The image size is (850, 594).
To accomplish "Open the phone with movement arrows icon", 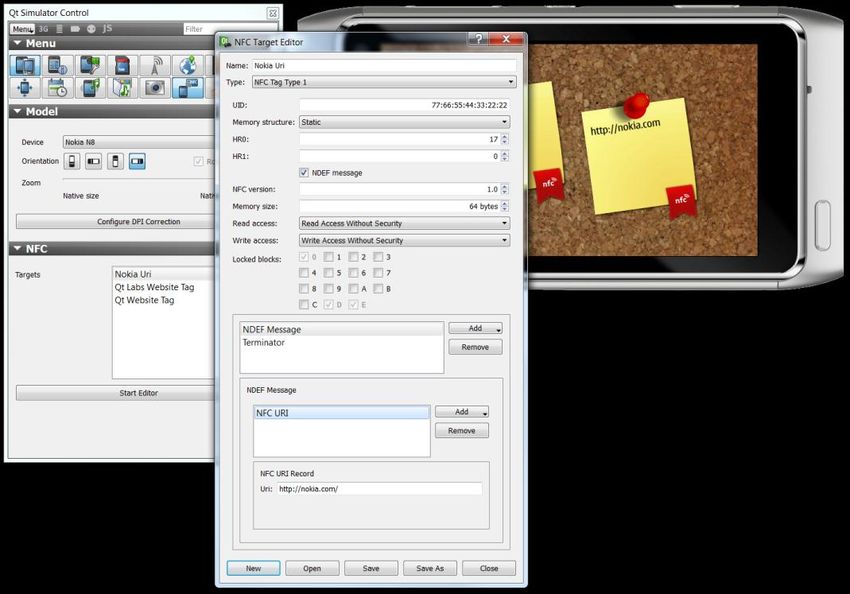I will [x=25, y=87].
